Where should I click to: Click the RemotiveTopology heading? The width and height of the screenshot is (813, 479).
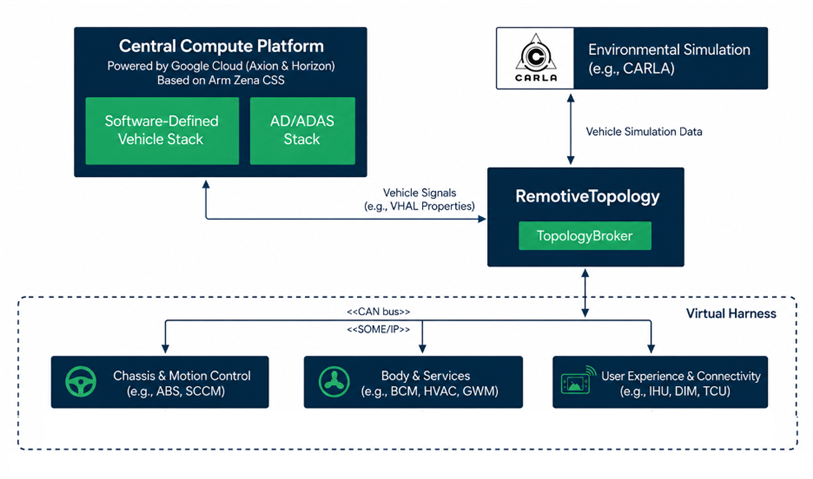[587, 196]
